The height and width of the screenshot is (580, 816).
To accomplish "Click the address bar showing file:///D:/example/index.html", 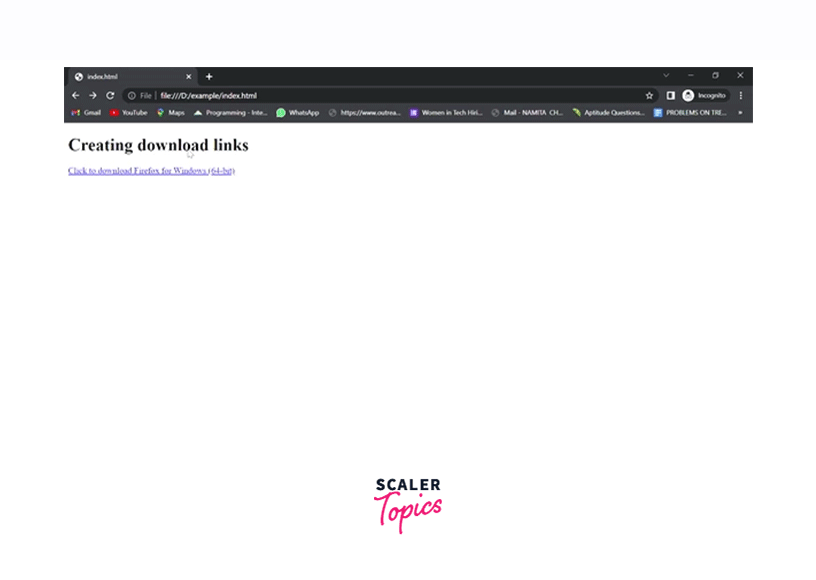I will coord(380,95).
